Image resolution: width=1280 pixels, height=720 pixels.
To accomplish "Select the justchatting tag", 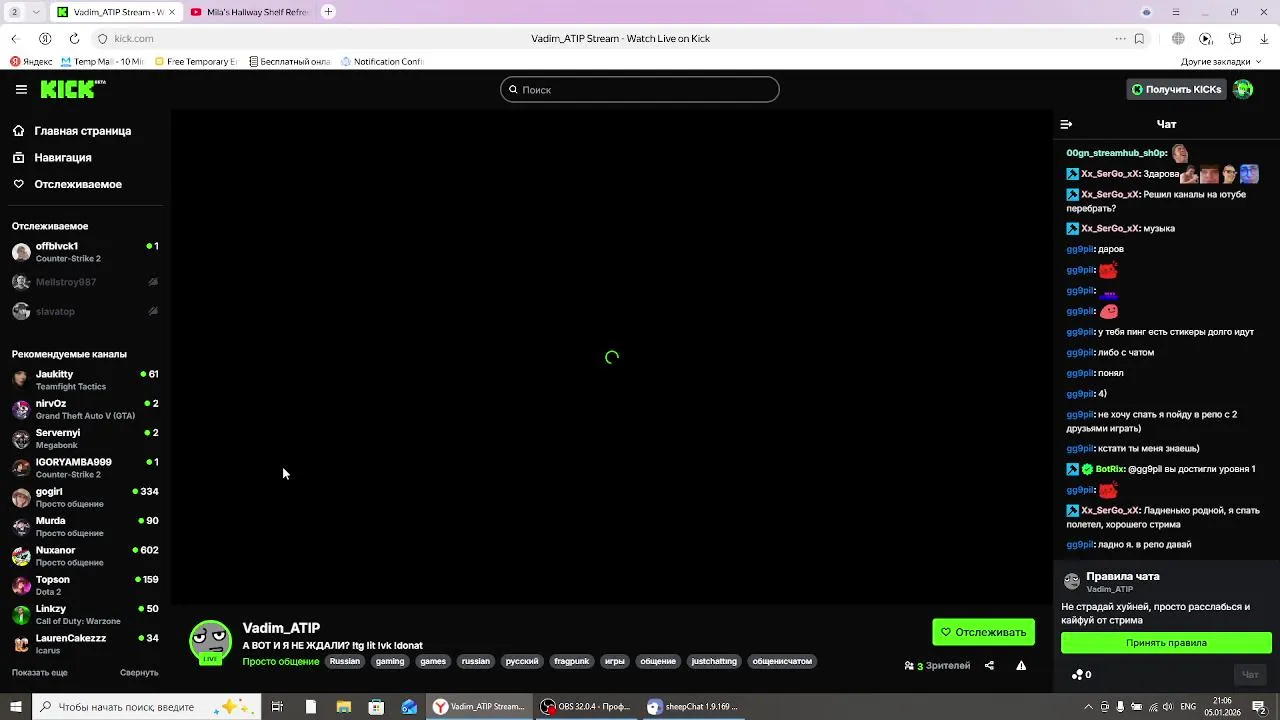I will [714, 661].
